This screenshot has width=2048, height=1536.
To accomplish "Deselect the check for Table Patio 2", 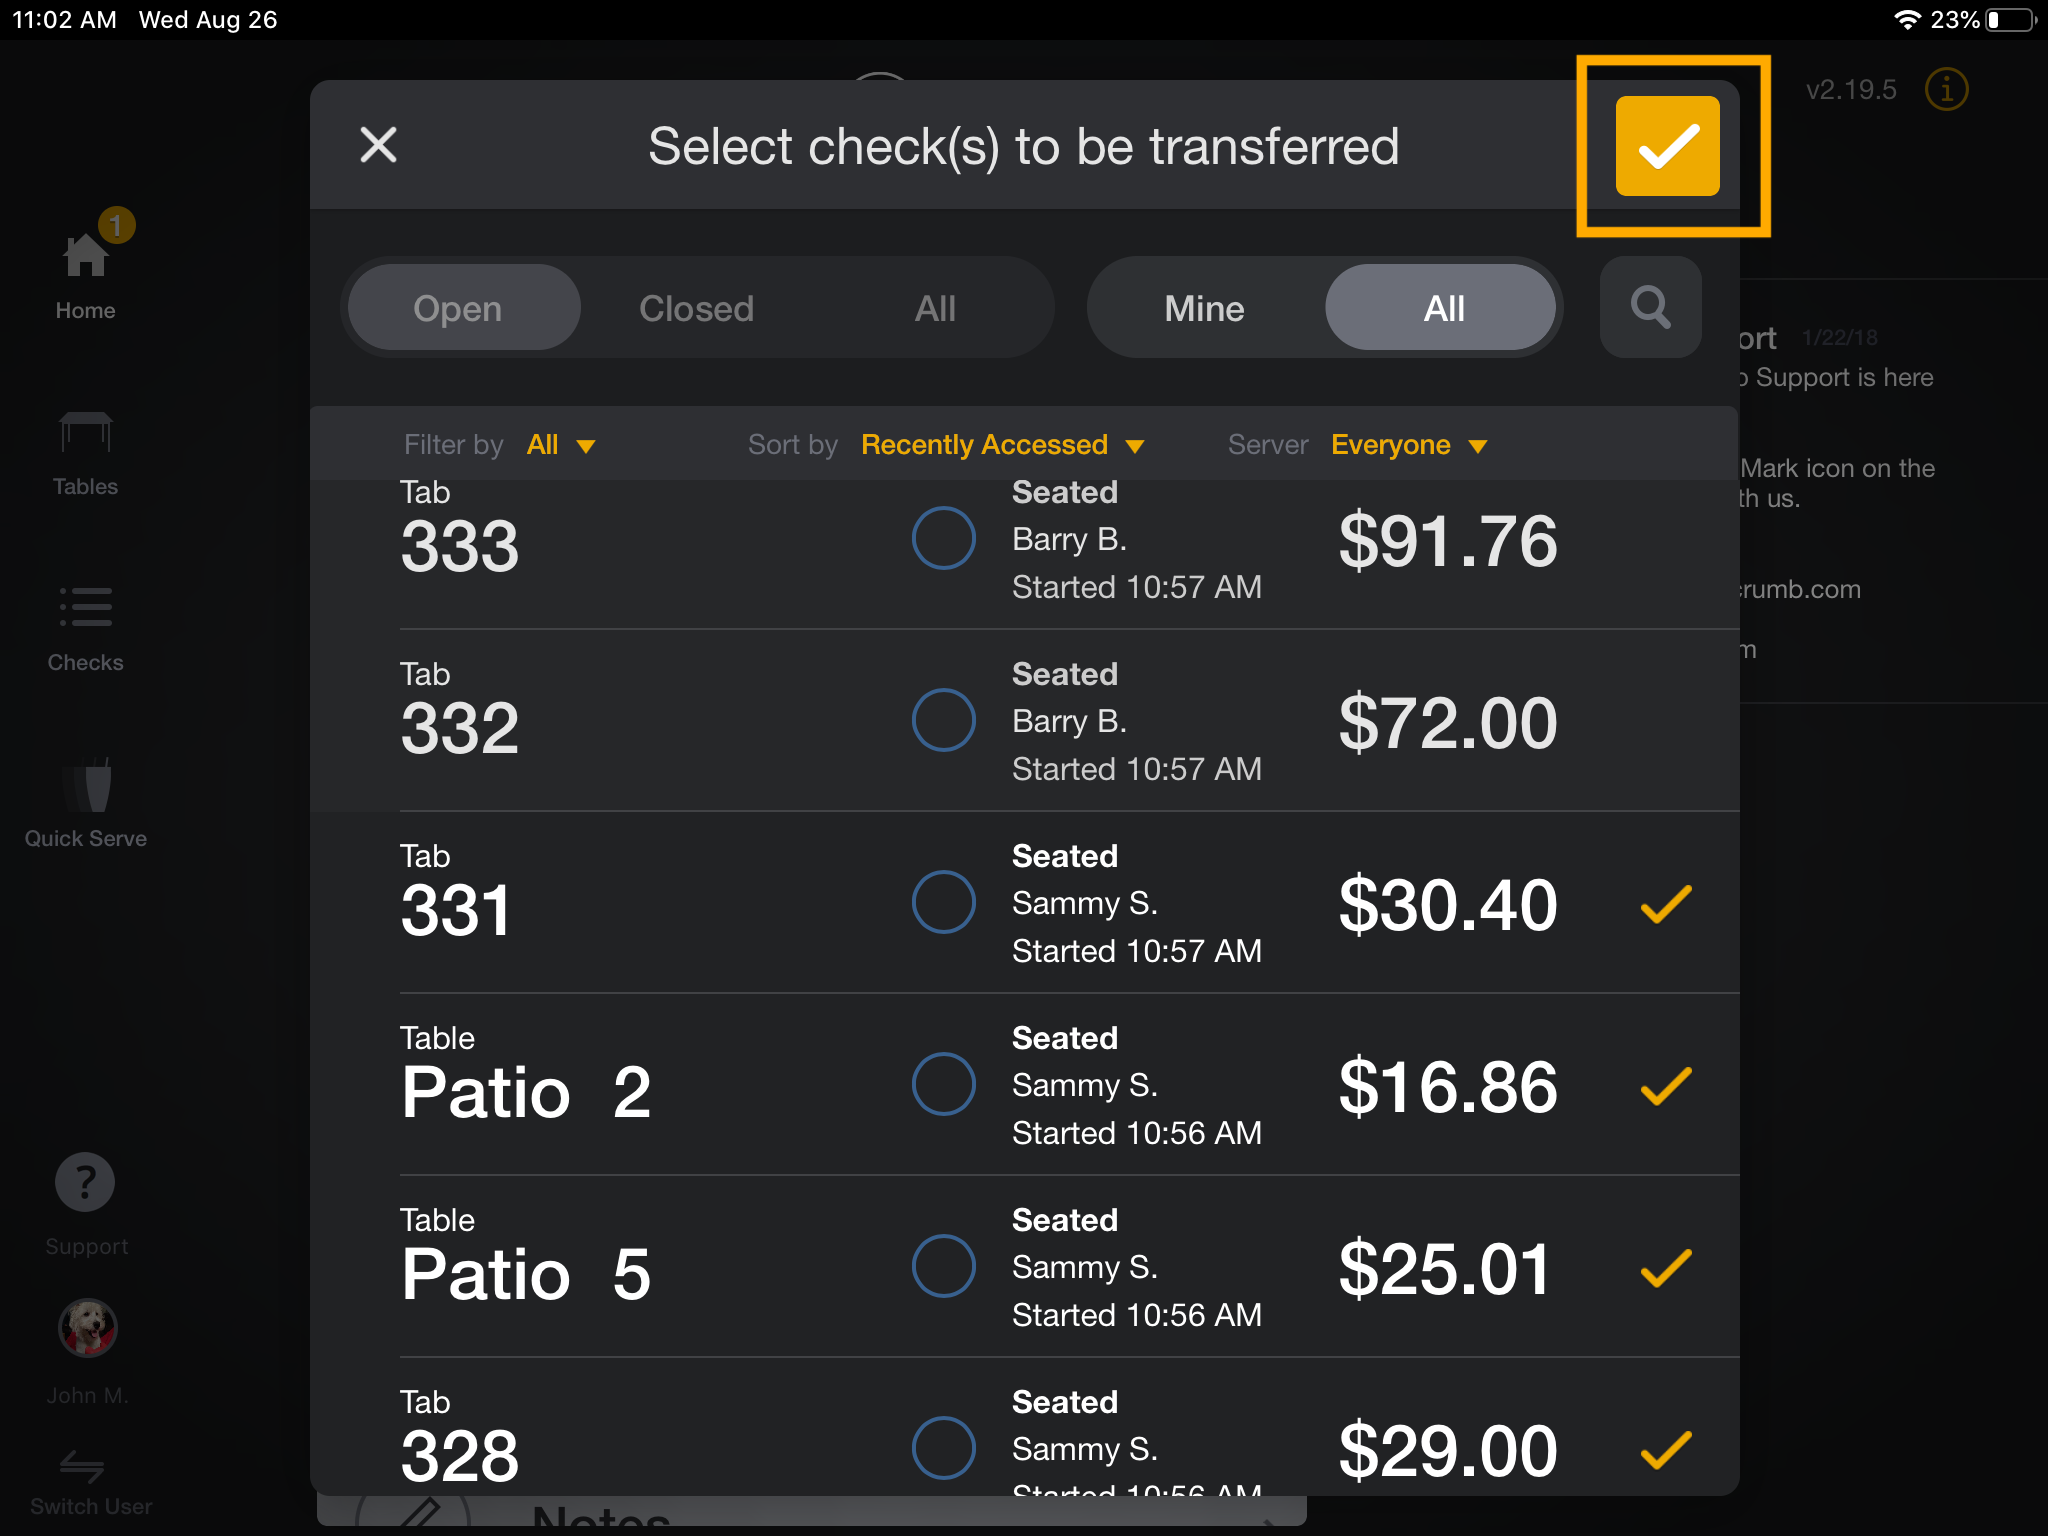I will coord(1665,1084).
